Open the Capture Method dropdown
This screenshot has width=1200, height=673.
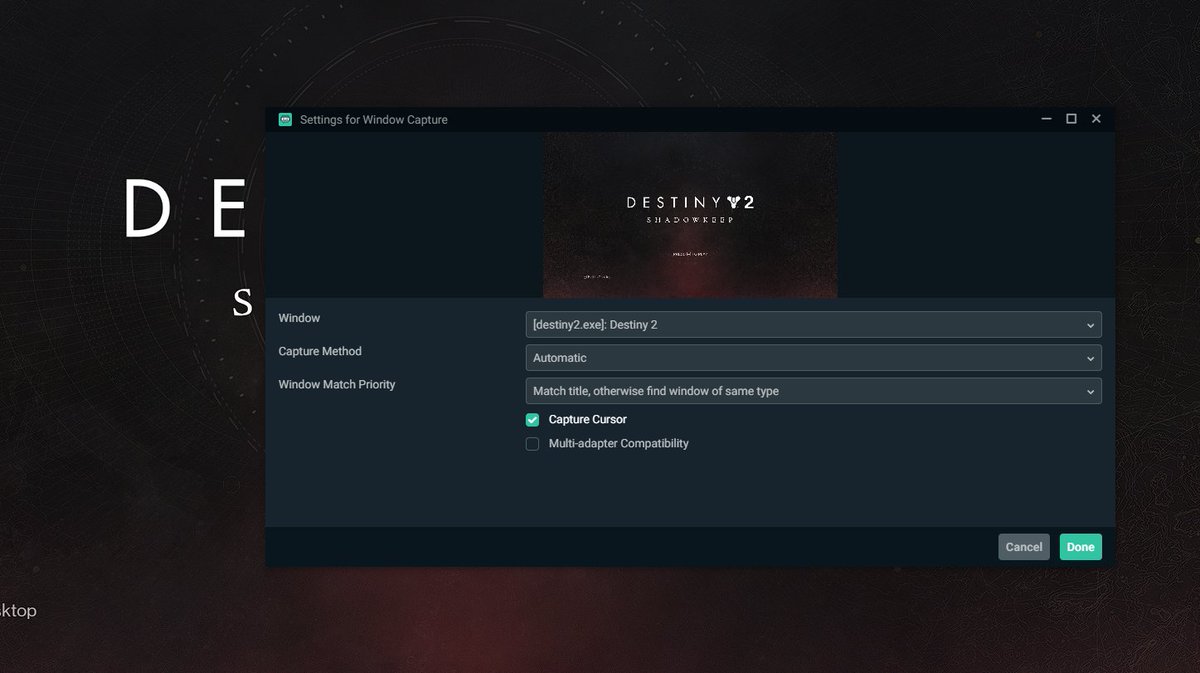pyautogui.click(x=813, y=358)
